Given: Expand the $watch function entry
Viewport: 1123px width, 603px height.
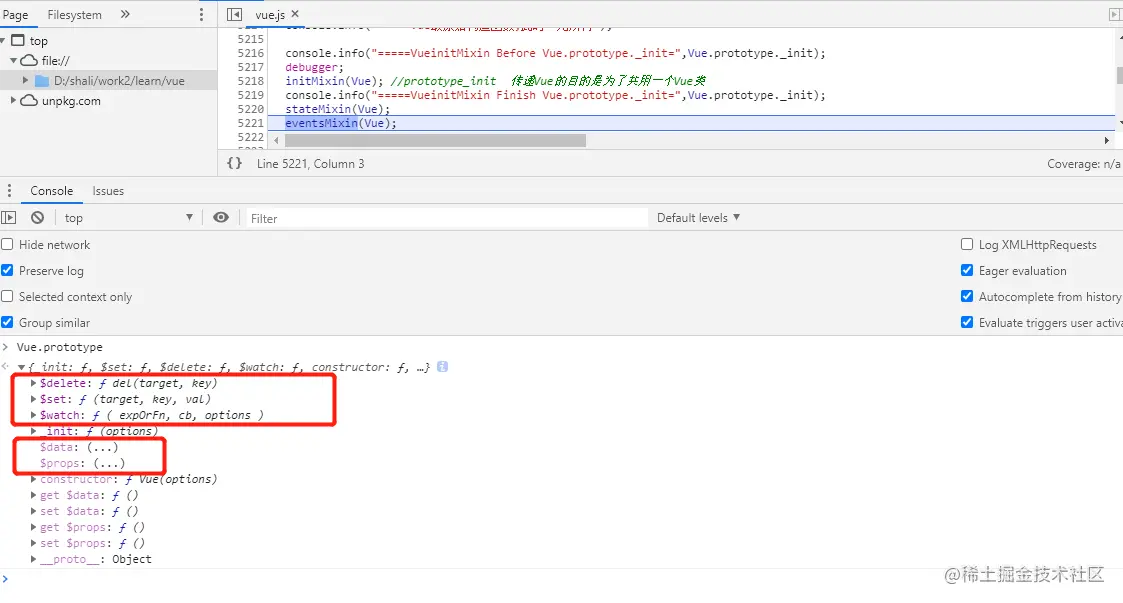Looking at the screenshot, I should tap(34, 415).
